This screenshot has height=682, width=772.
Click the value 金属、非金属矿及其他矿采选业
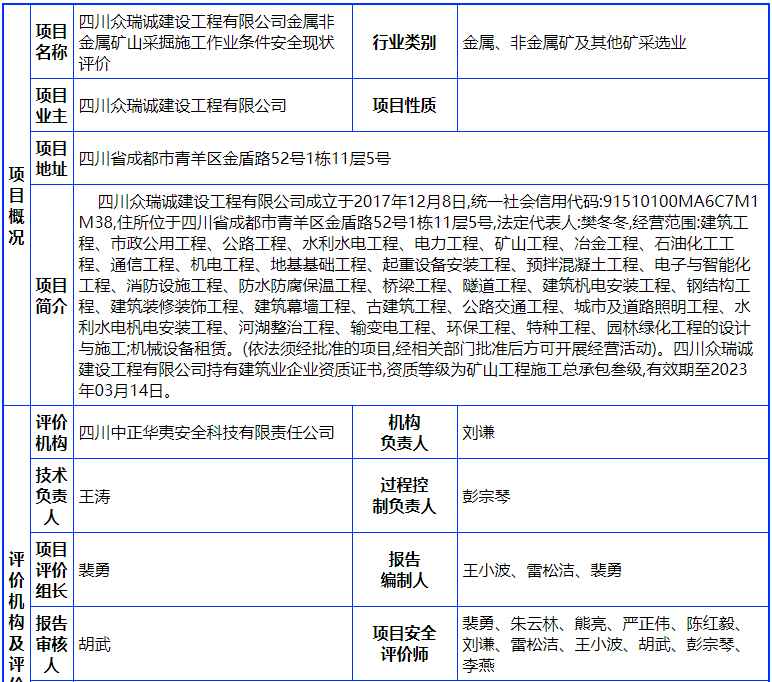tap(574, 43)
